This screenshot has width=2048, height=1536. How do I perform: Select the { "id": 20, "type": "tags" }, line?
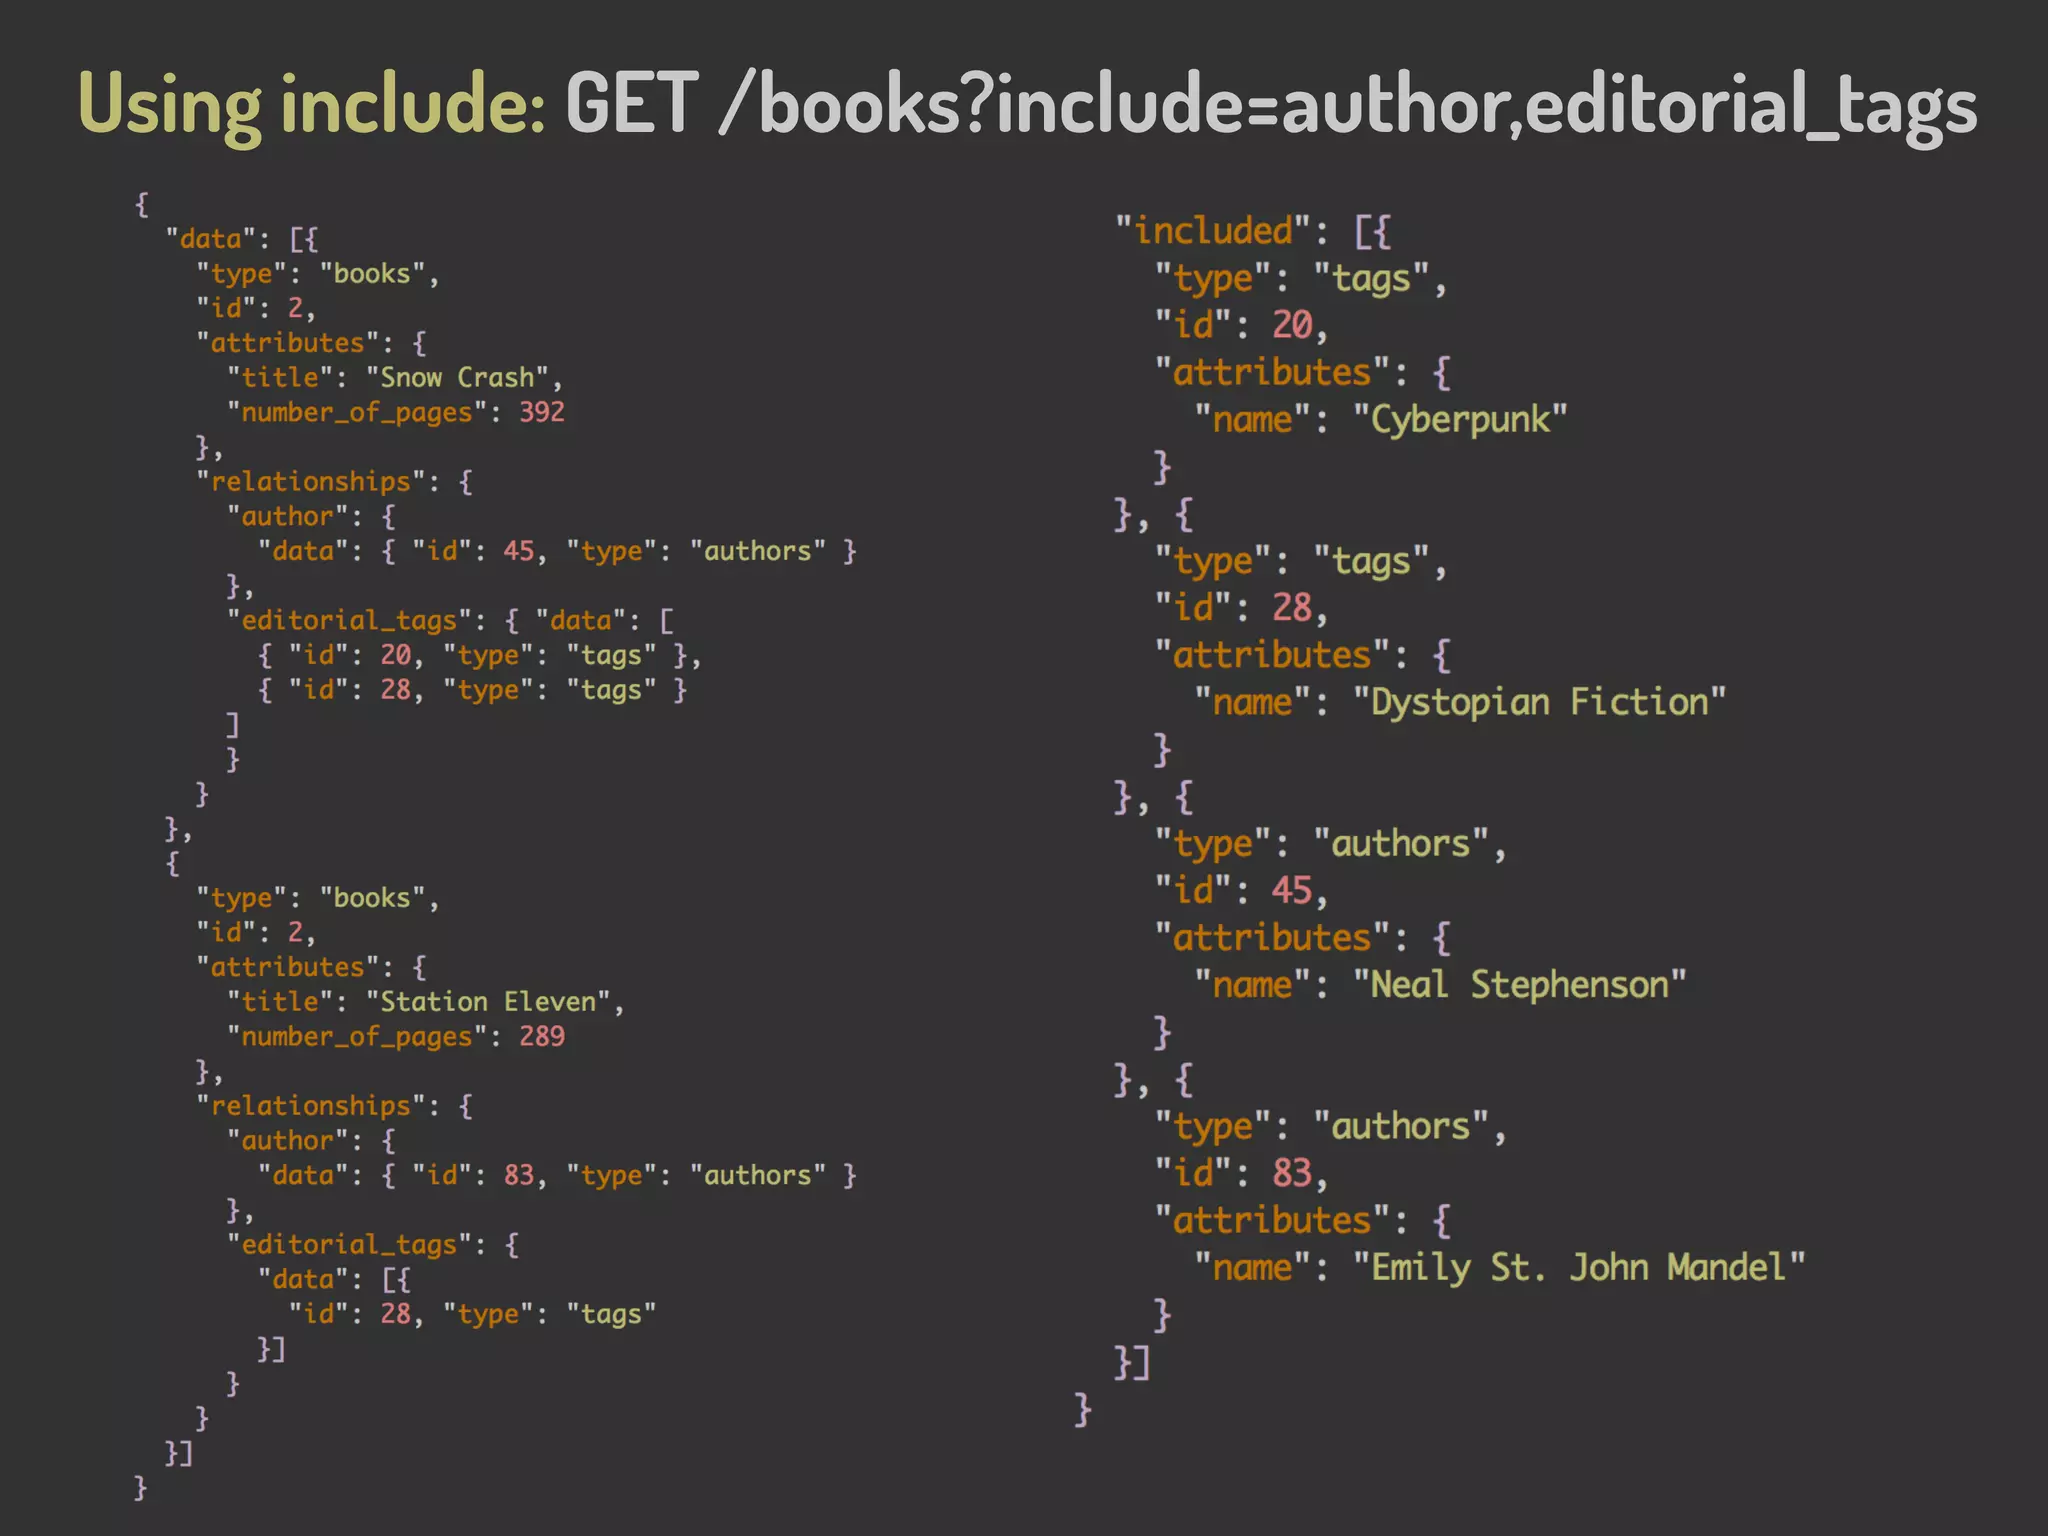point(480,655)
